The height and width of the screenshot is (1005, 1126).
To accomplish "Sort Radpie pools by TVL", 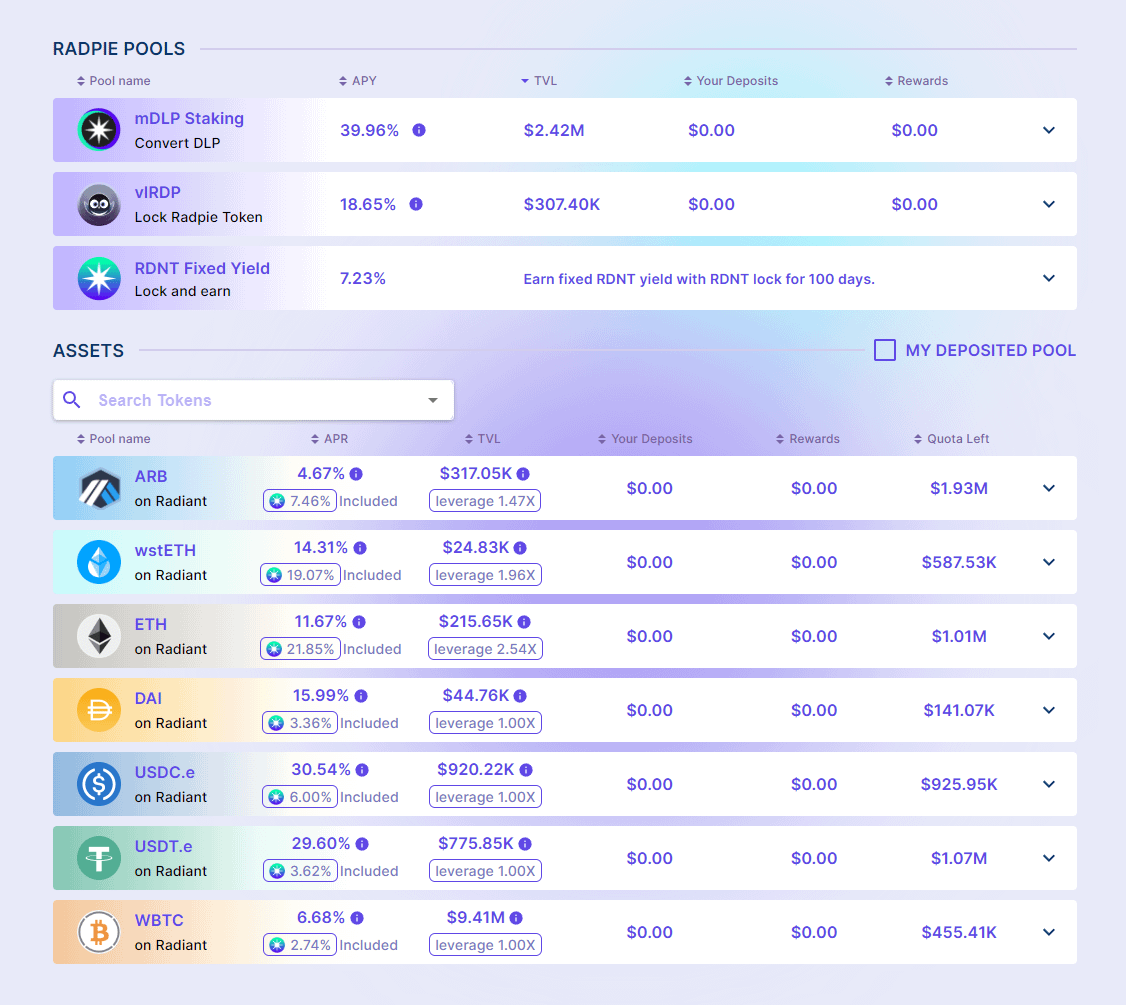I will 539,81.
